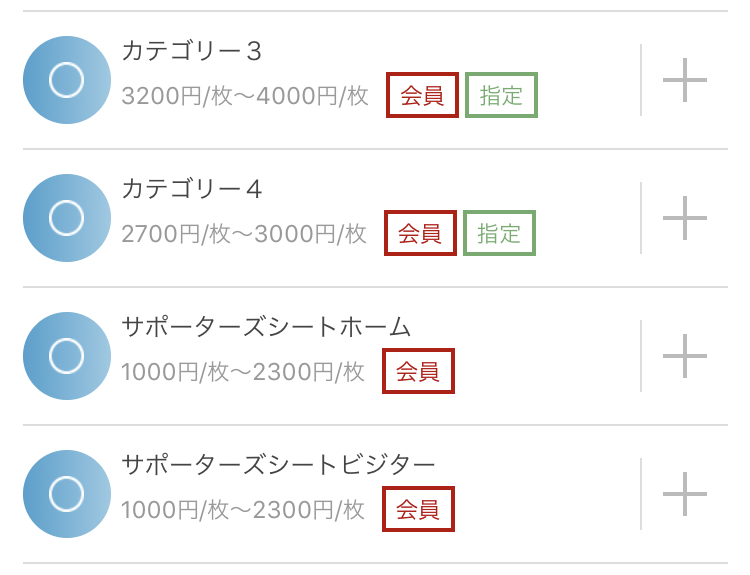Click the 会員 tag on カテゴリー３

coord(422,96)
